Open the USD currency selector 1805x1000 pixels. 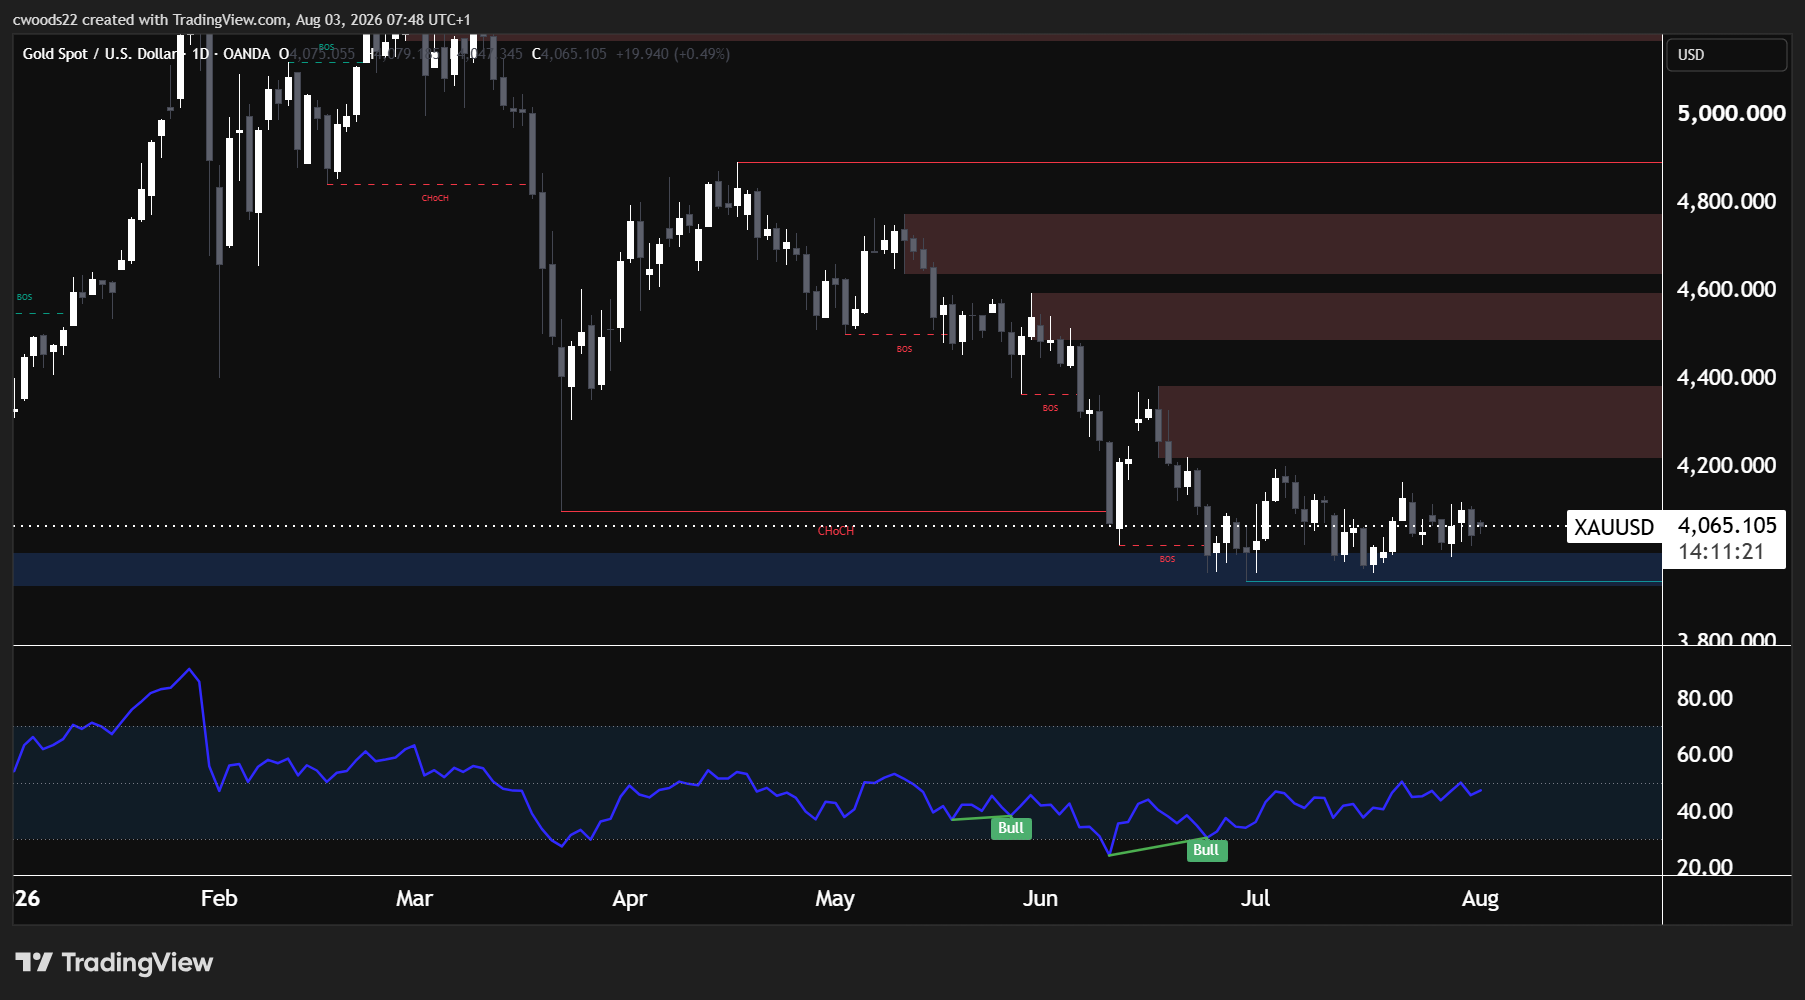click(x=1726, y=55)
